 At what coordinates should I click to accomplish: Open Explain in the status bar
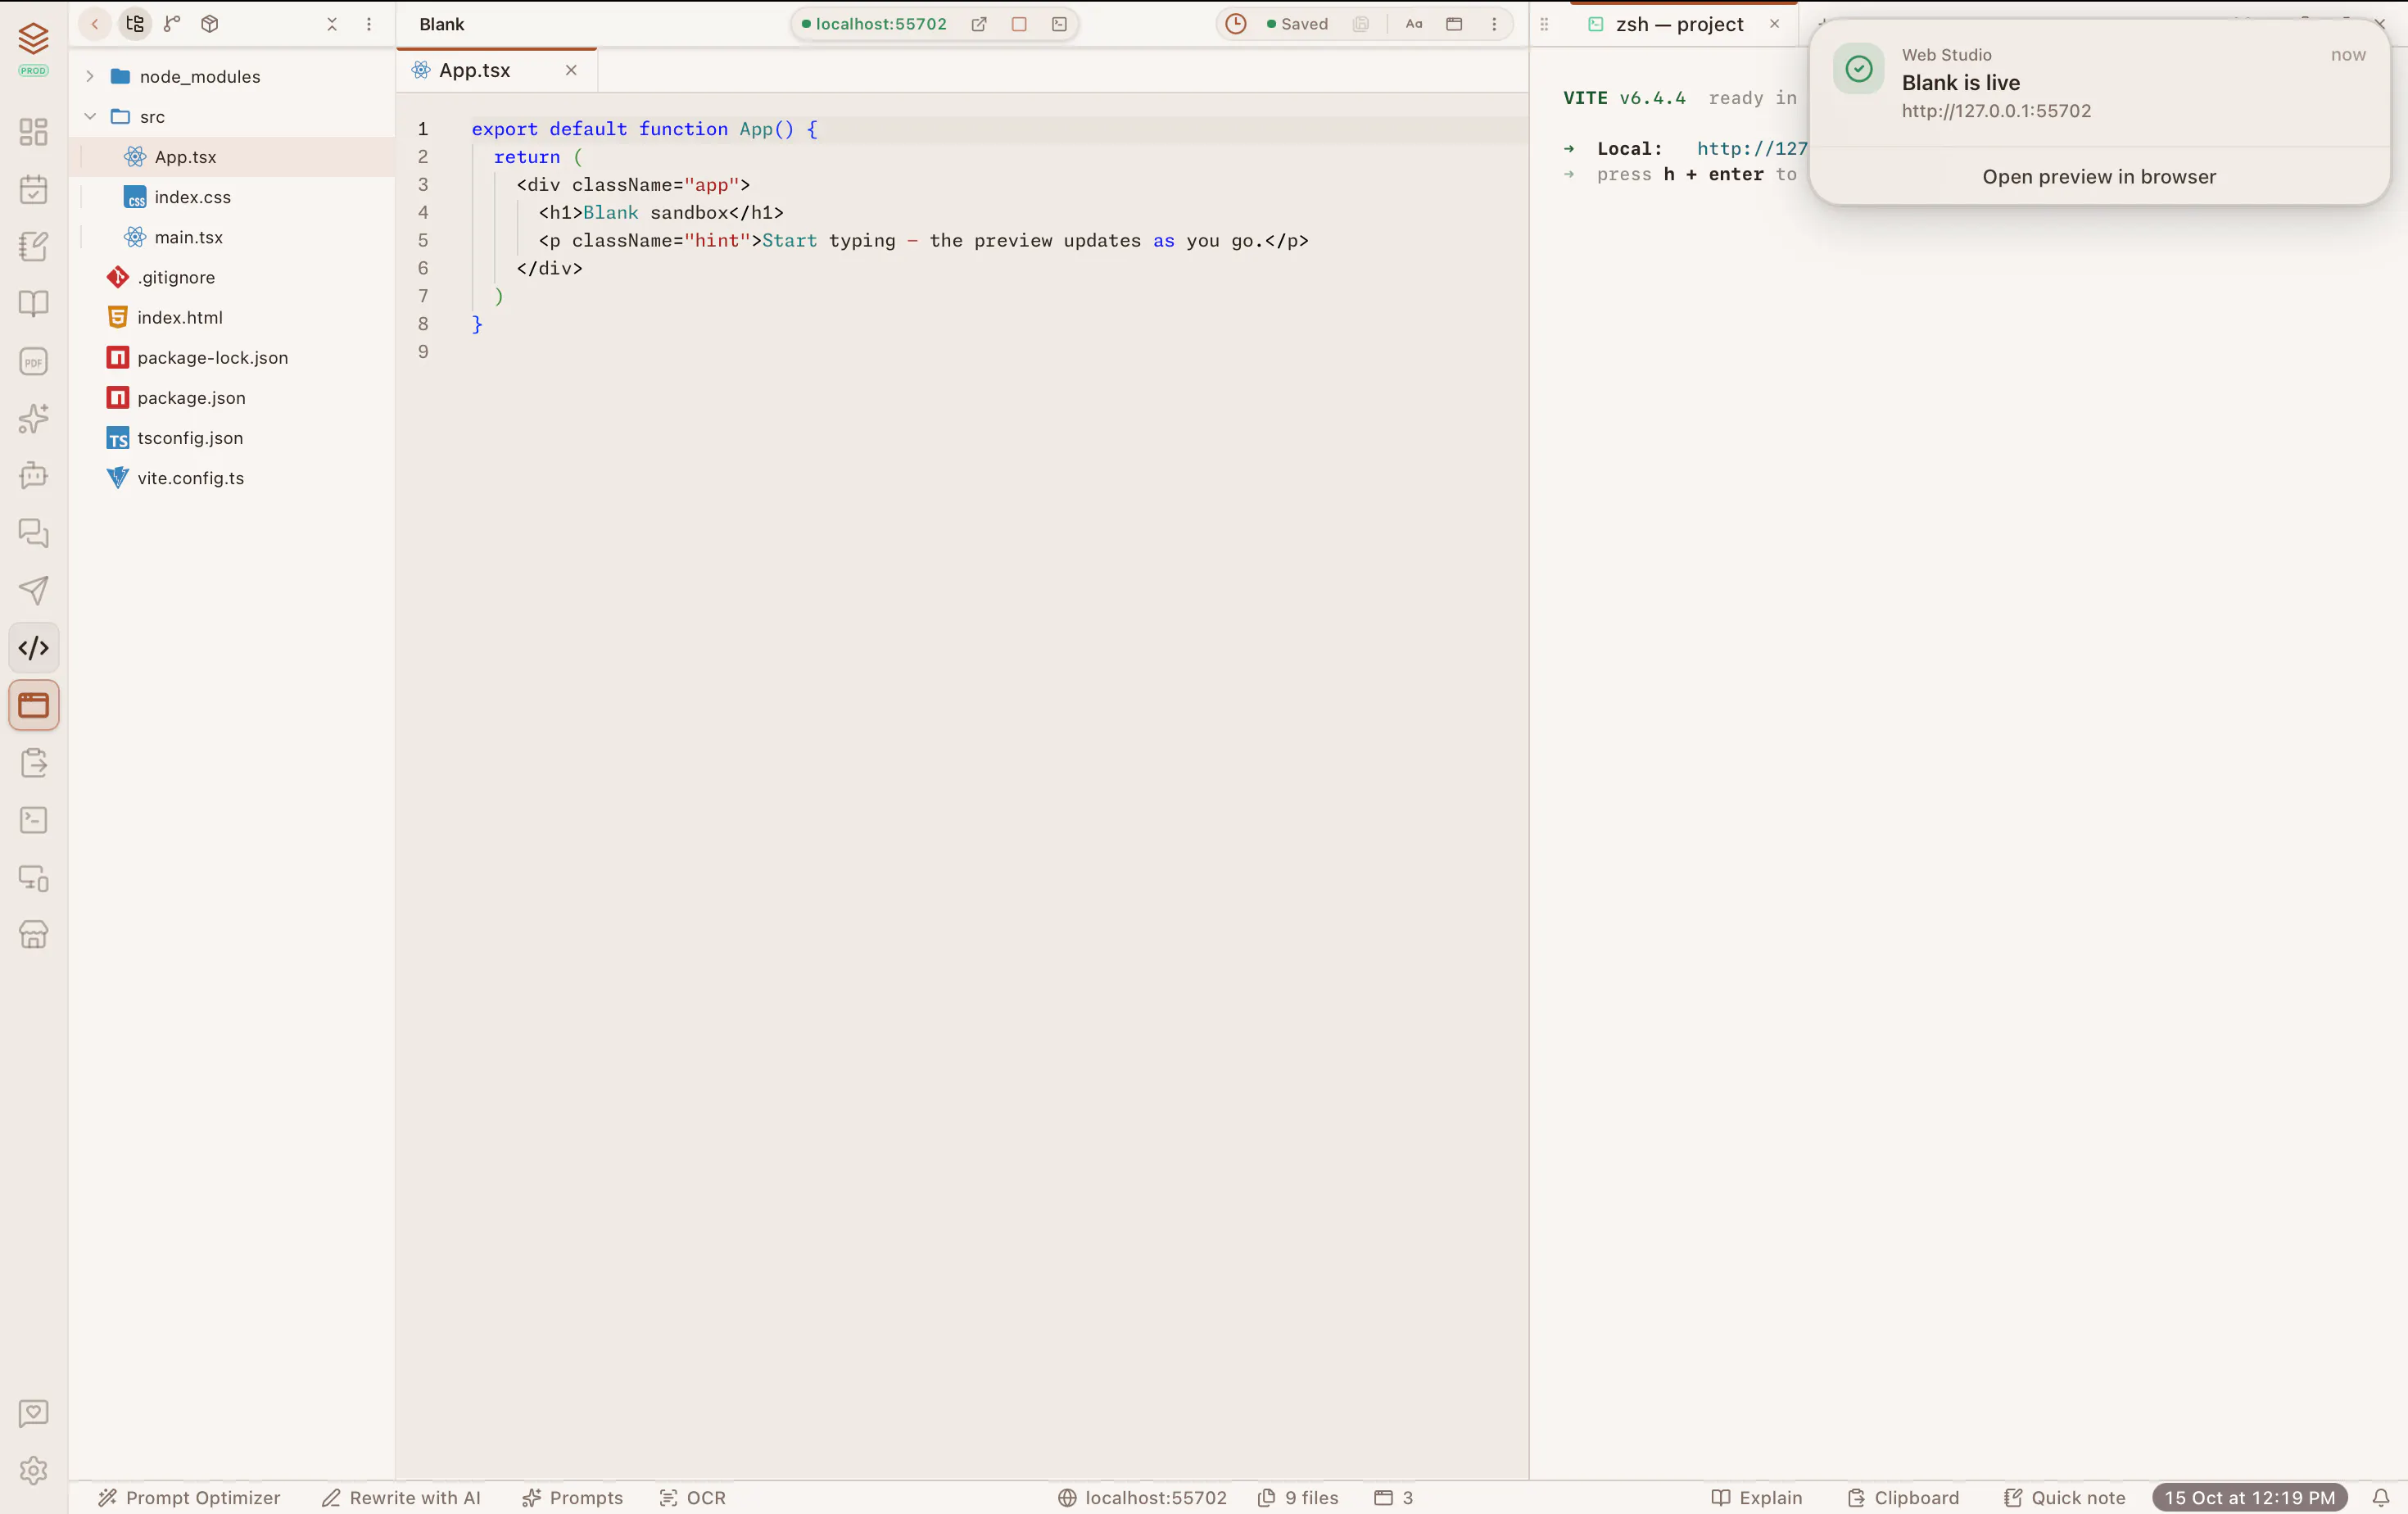point(1757,1497)
